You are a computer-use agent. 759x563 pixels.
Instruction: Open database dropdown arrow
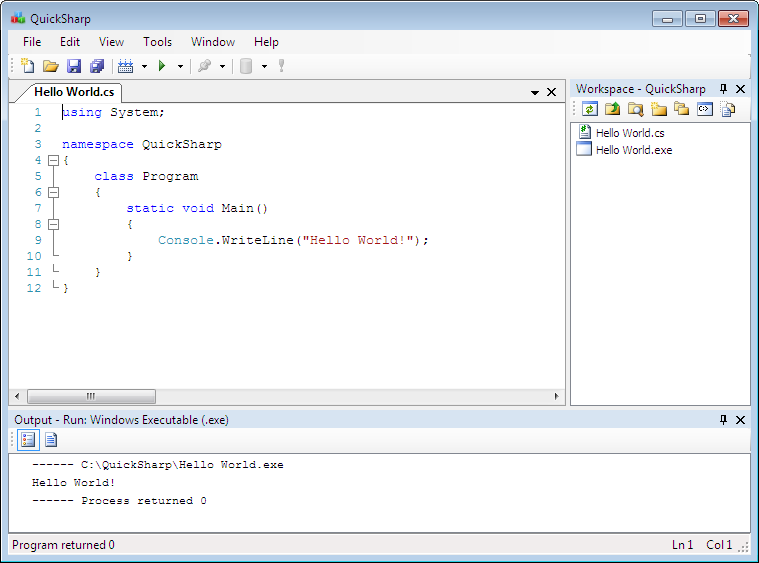click(264, 66)
